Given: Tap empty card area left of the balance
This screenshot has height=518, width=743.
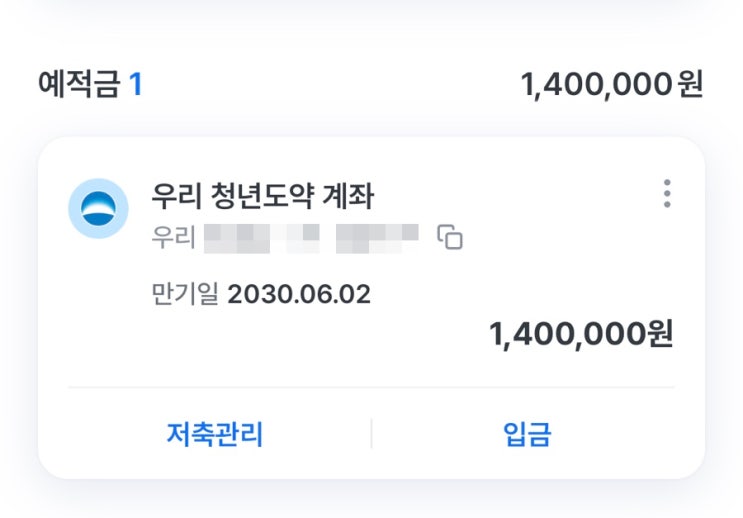Looking at the screenshot, I should pos(250,340).
